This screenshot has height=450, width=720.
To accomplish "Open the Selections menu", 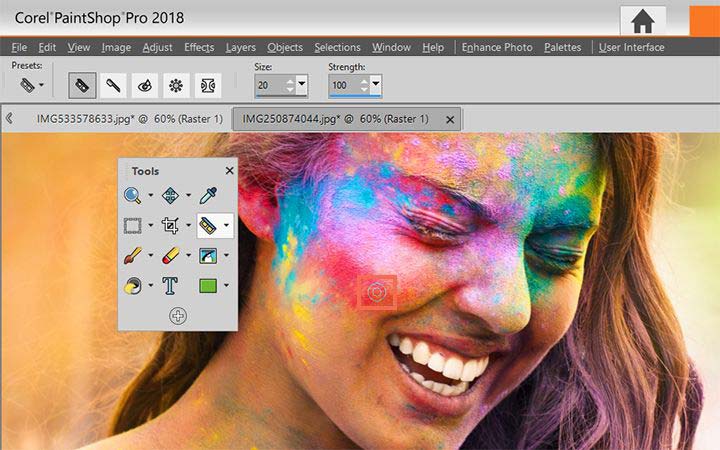I will click(338, 47).
